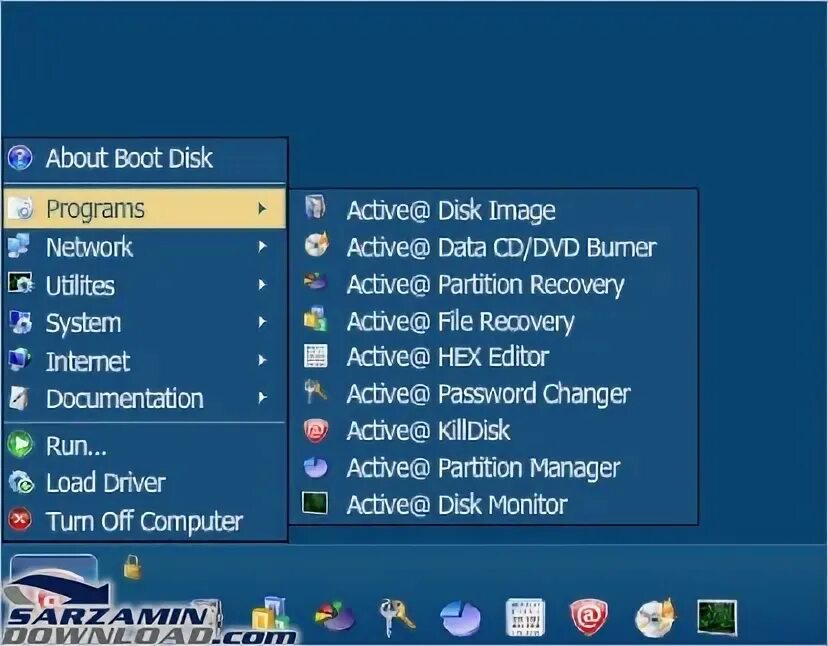Open About Boot Disk

[145, 158]
